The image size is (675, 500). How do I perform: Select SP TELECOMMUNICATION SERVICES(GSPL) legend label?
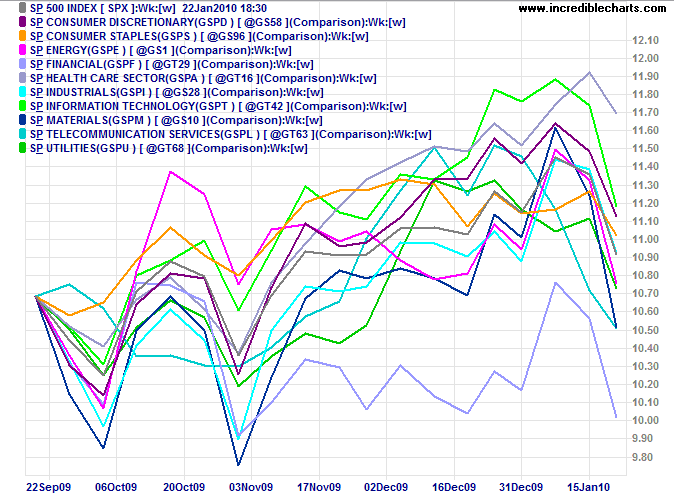click(231, 134)
